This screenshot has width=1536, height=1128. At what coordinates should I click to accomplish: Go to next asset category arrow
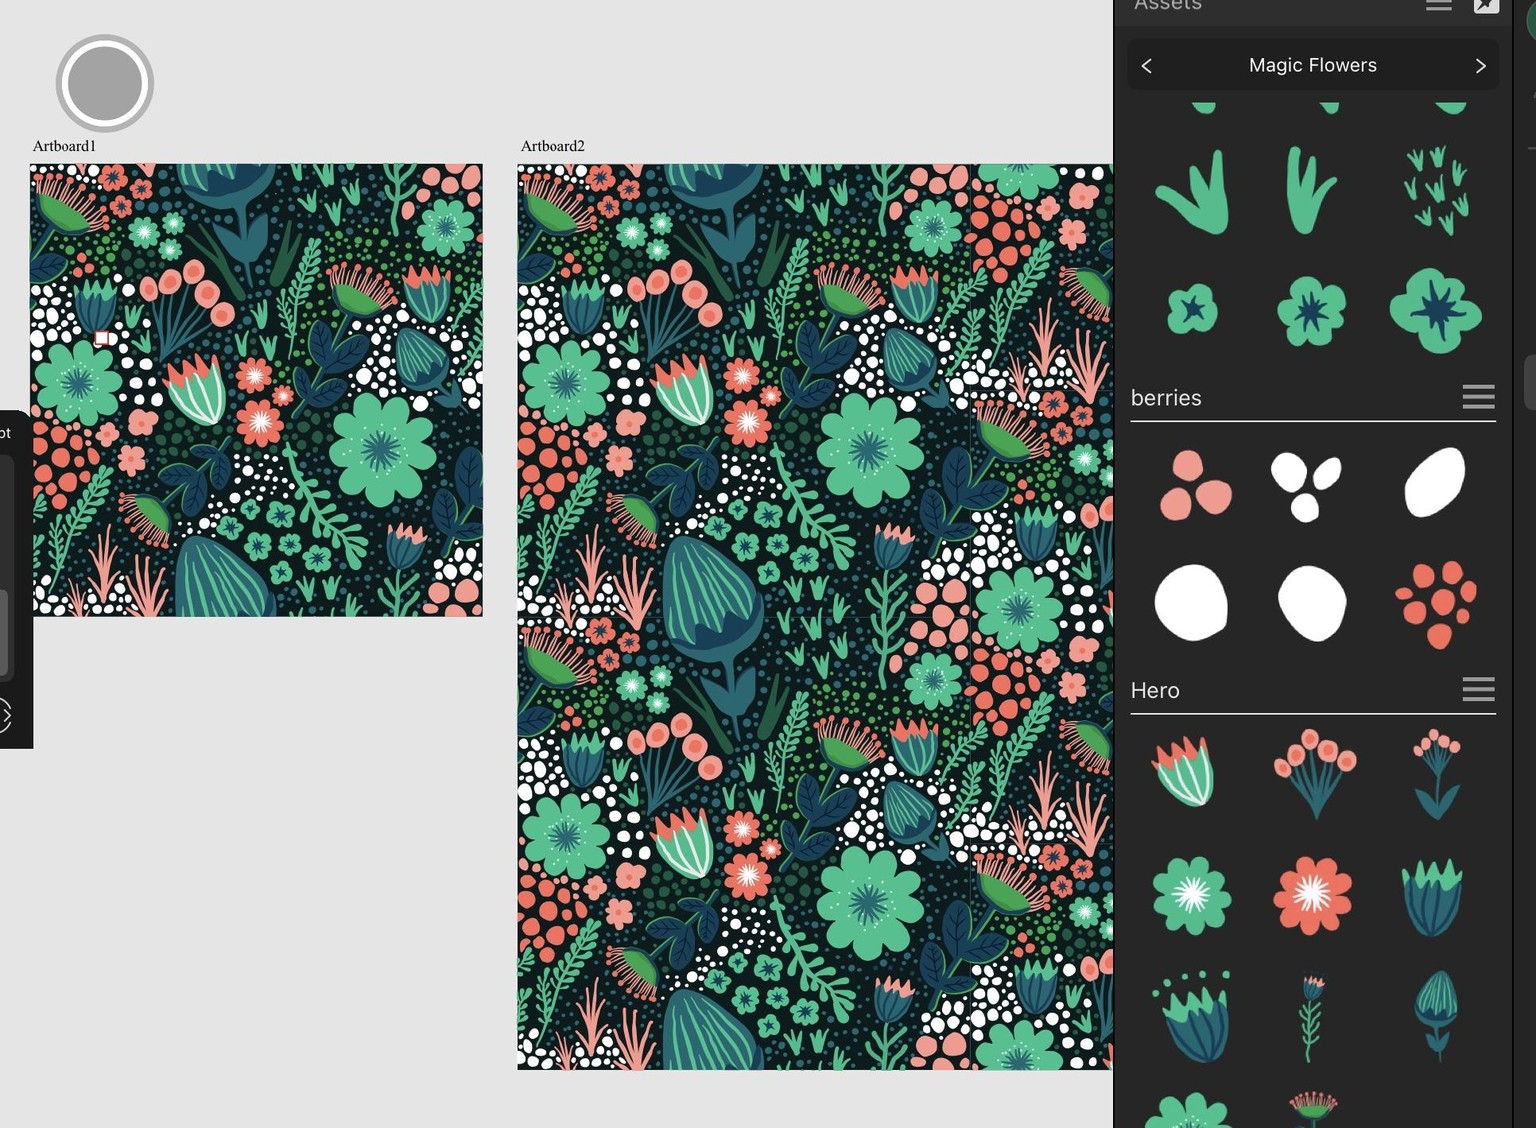click(1480, 66)
